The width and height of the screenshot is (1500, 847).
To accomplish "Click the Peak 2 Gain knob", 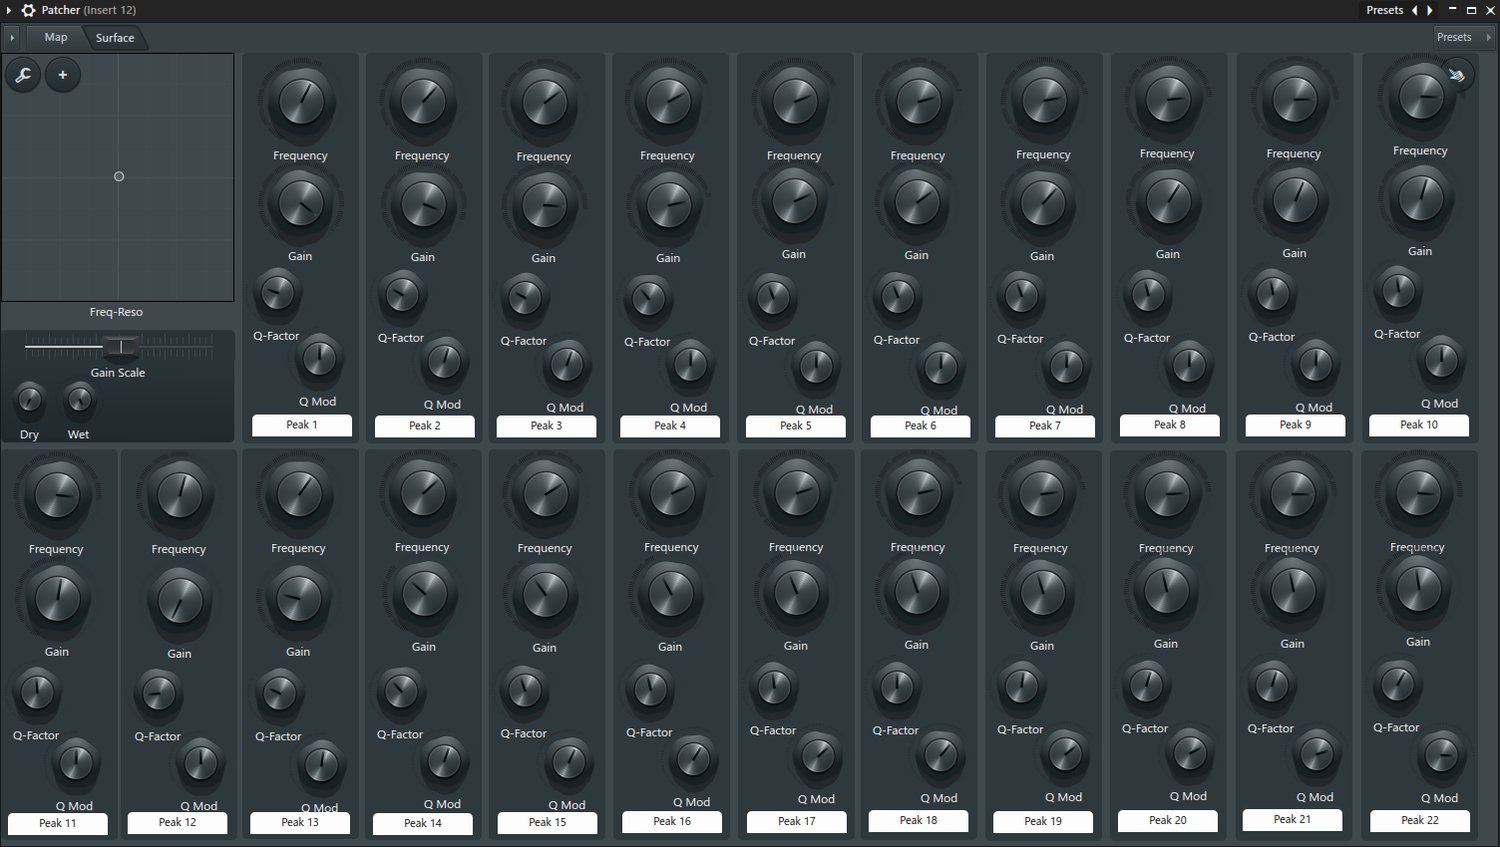I will [423, 205].
